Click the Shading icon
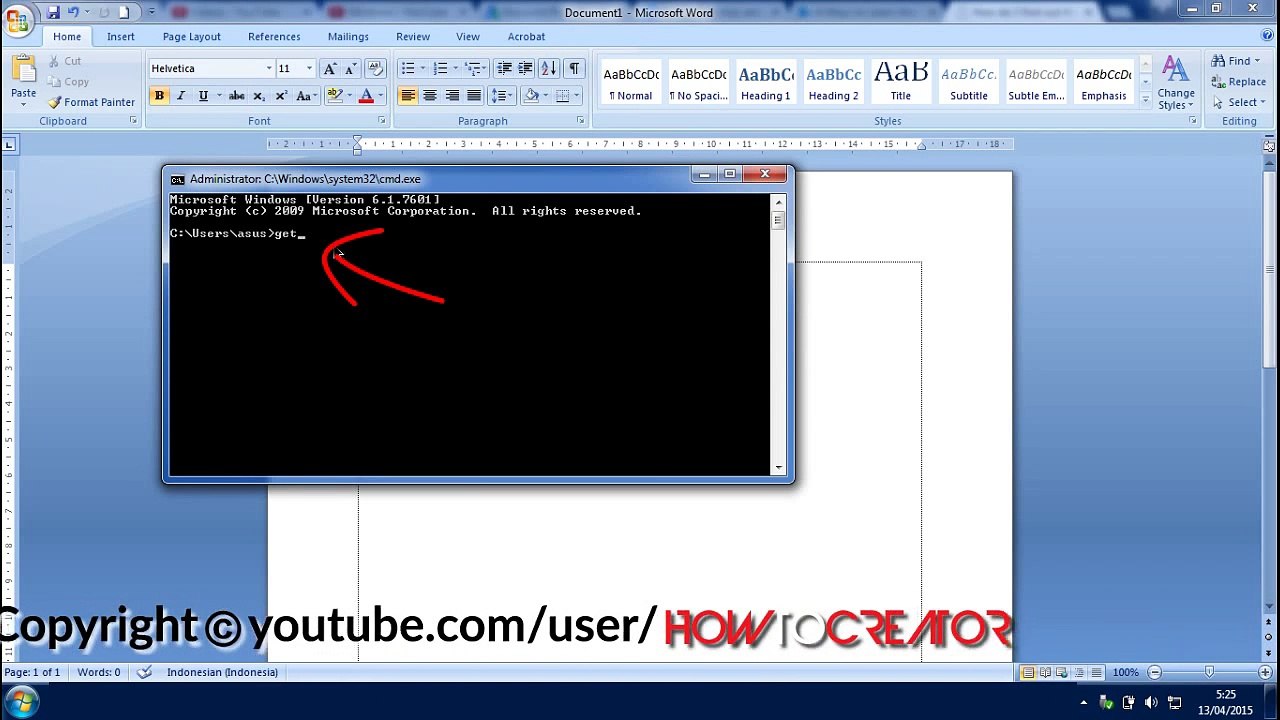This screenshot has width=1280, height=720. [531, 96]
